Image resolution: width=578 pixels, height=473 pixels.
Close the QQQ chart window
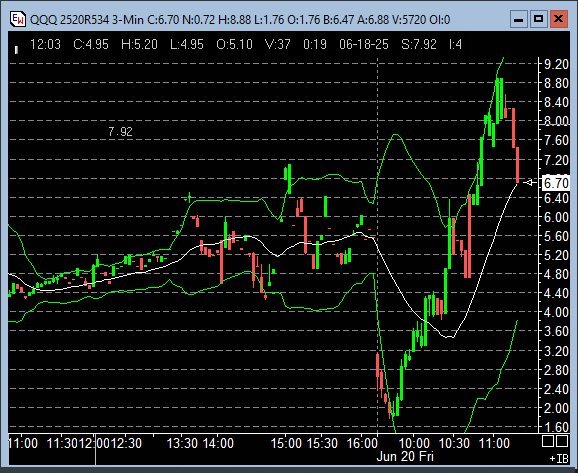[558, 19]
